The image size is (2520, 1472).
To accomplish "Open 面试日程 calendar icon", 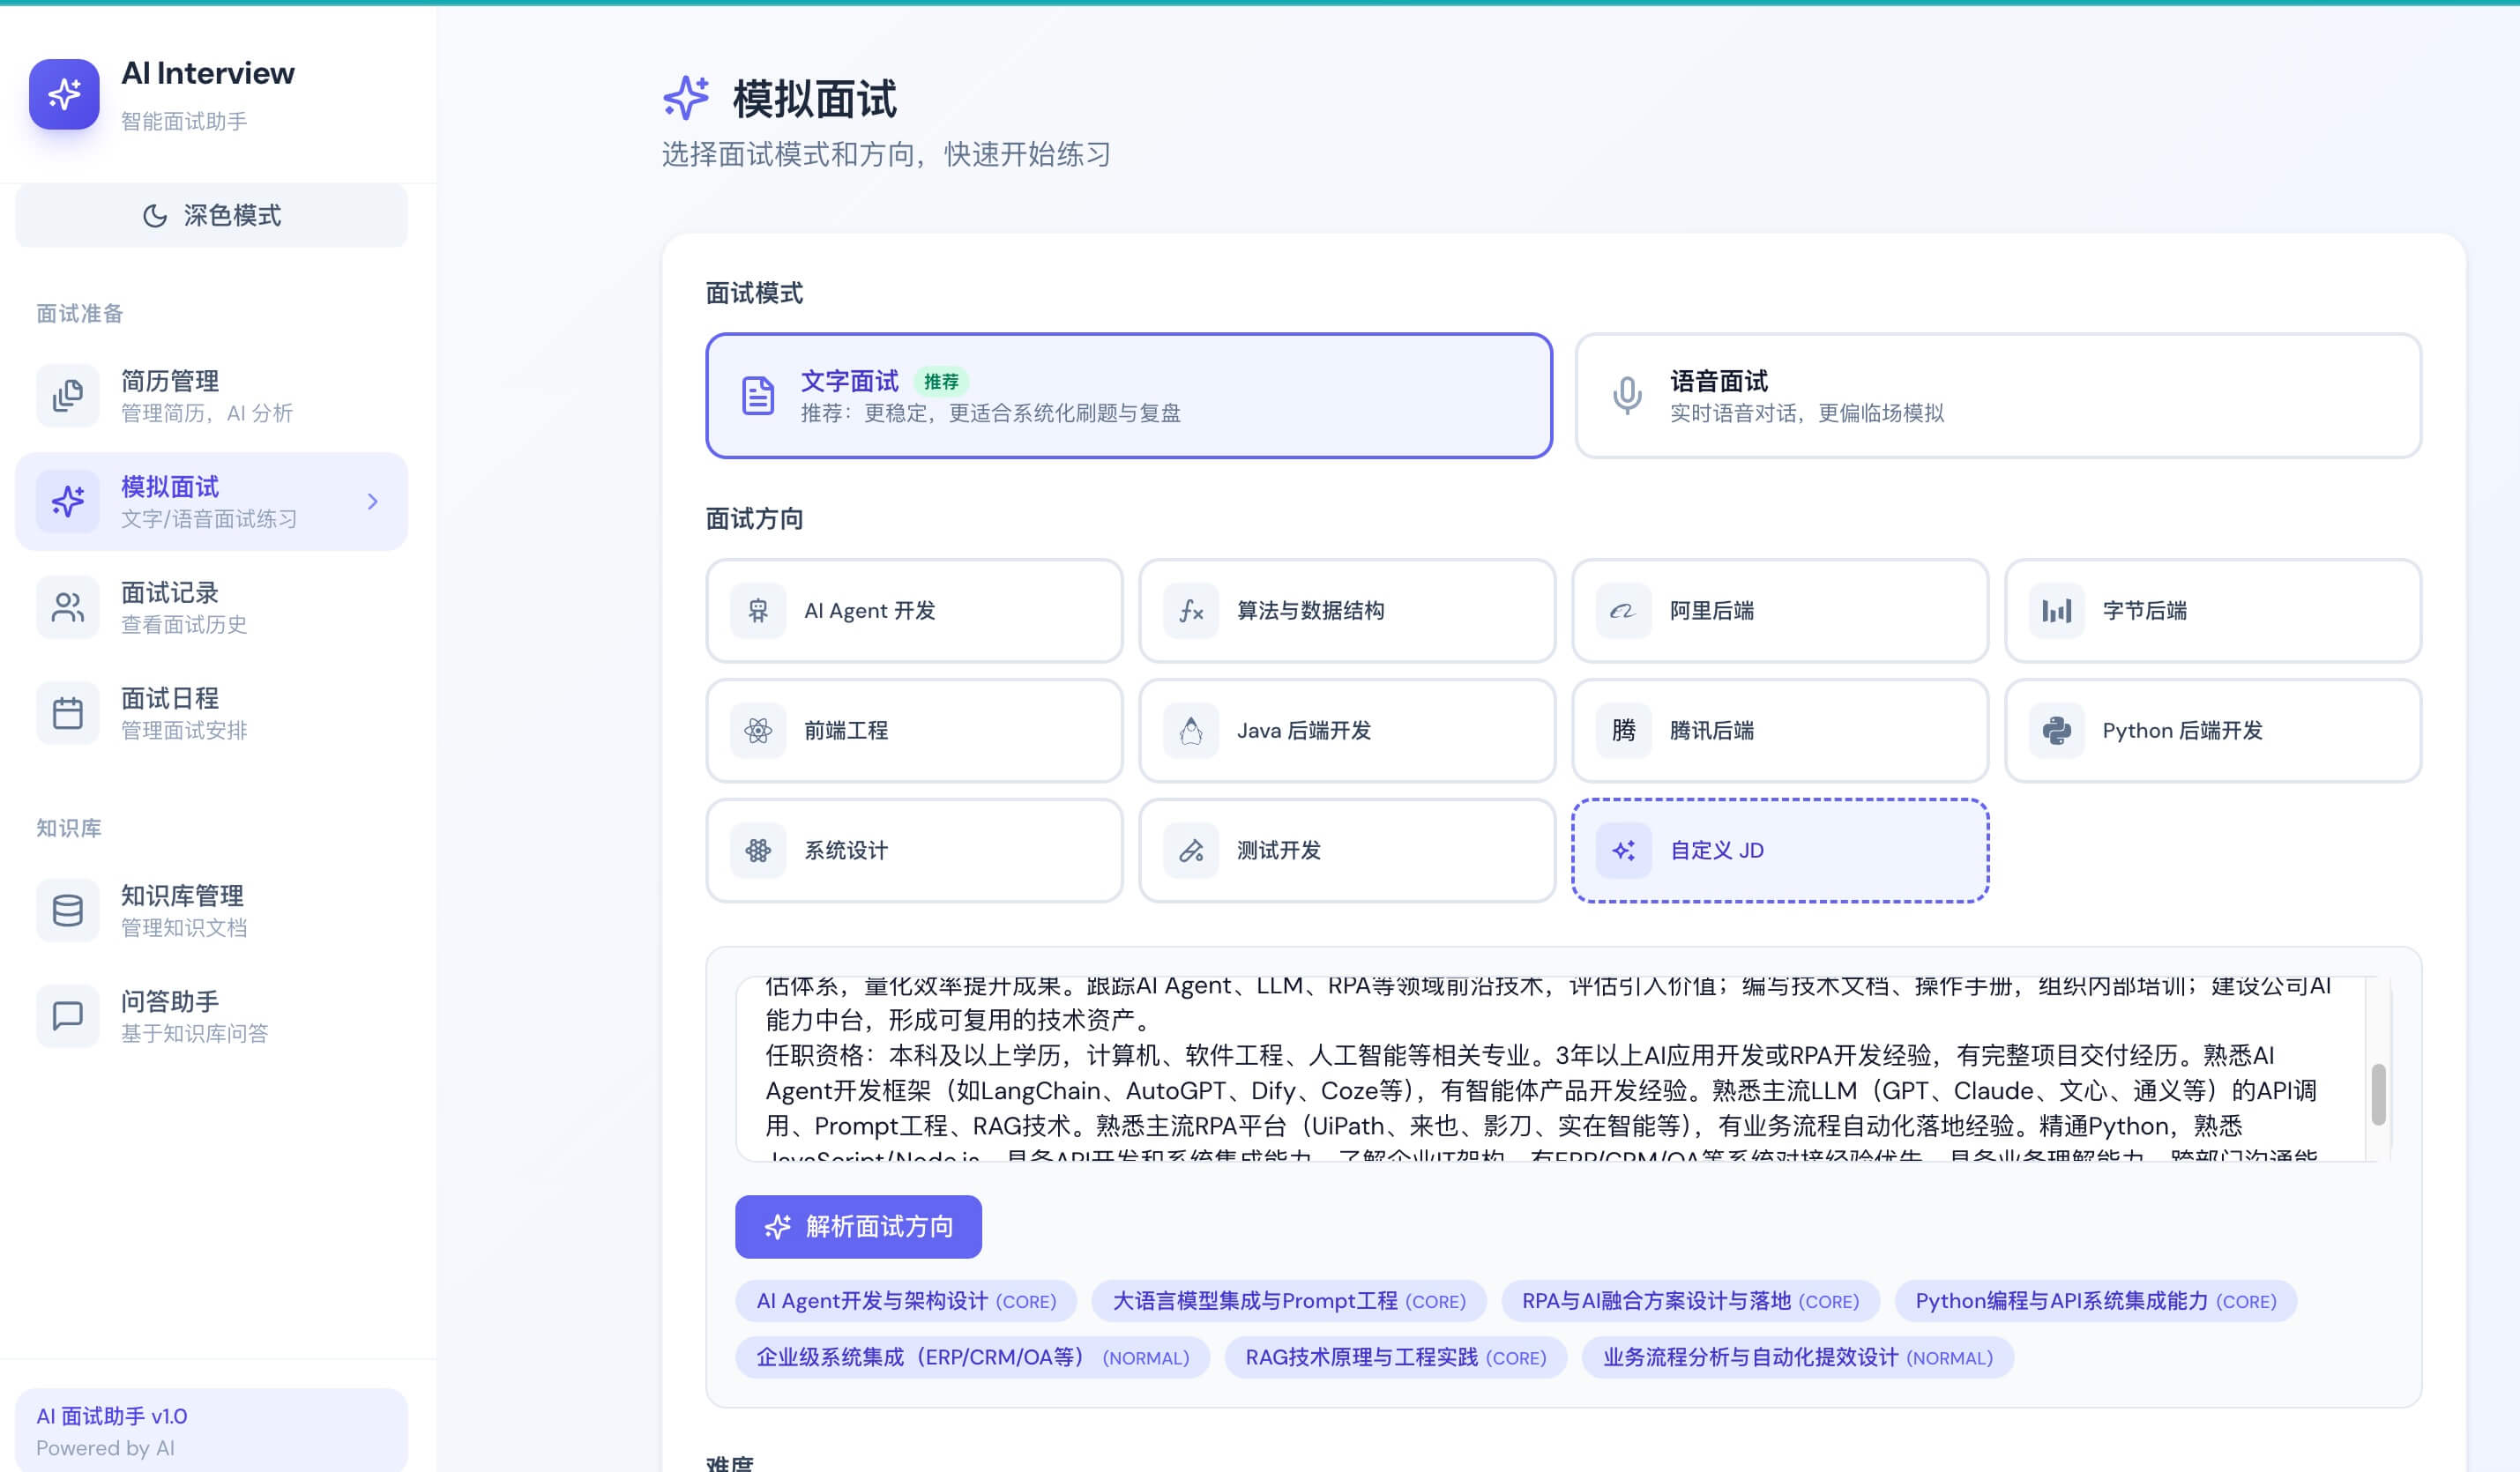I will [x=67, y=713].
